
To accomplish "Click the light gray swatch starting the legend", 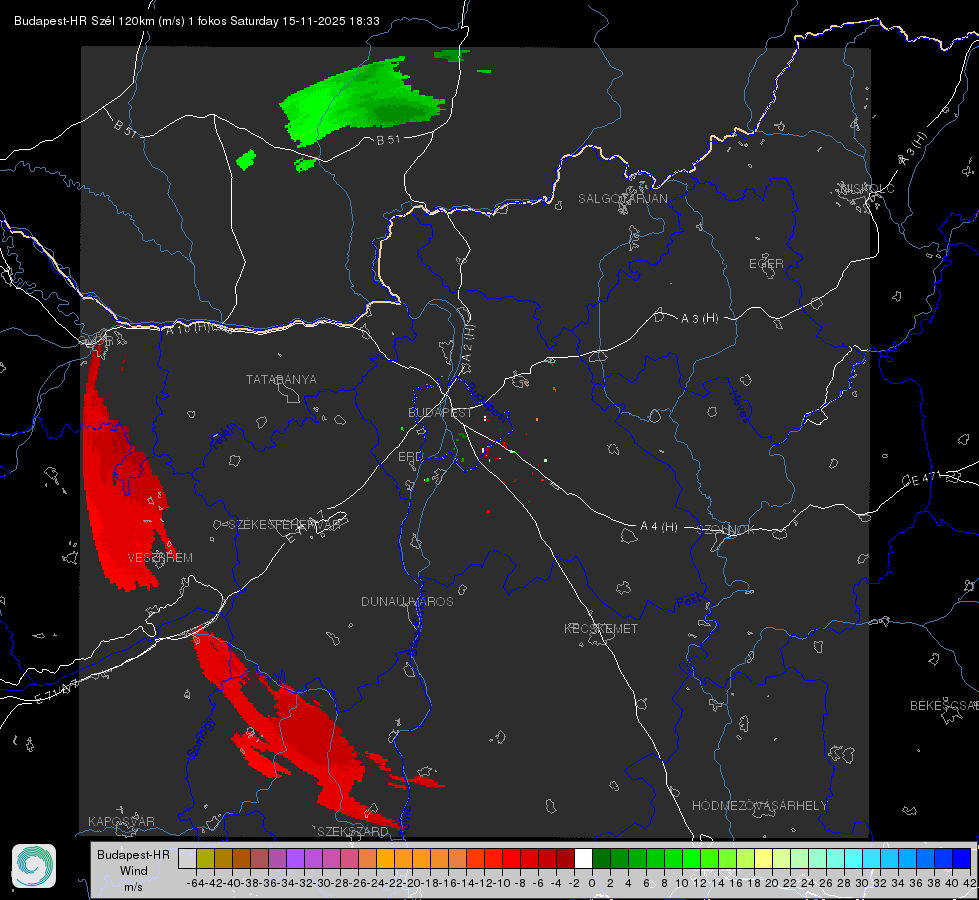I will (187, 858).
